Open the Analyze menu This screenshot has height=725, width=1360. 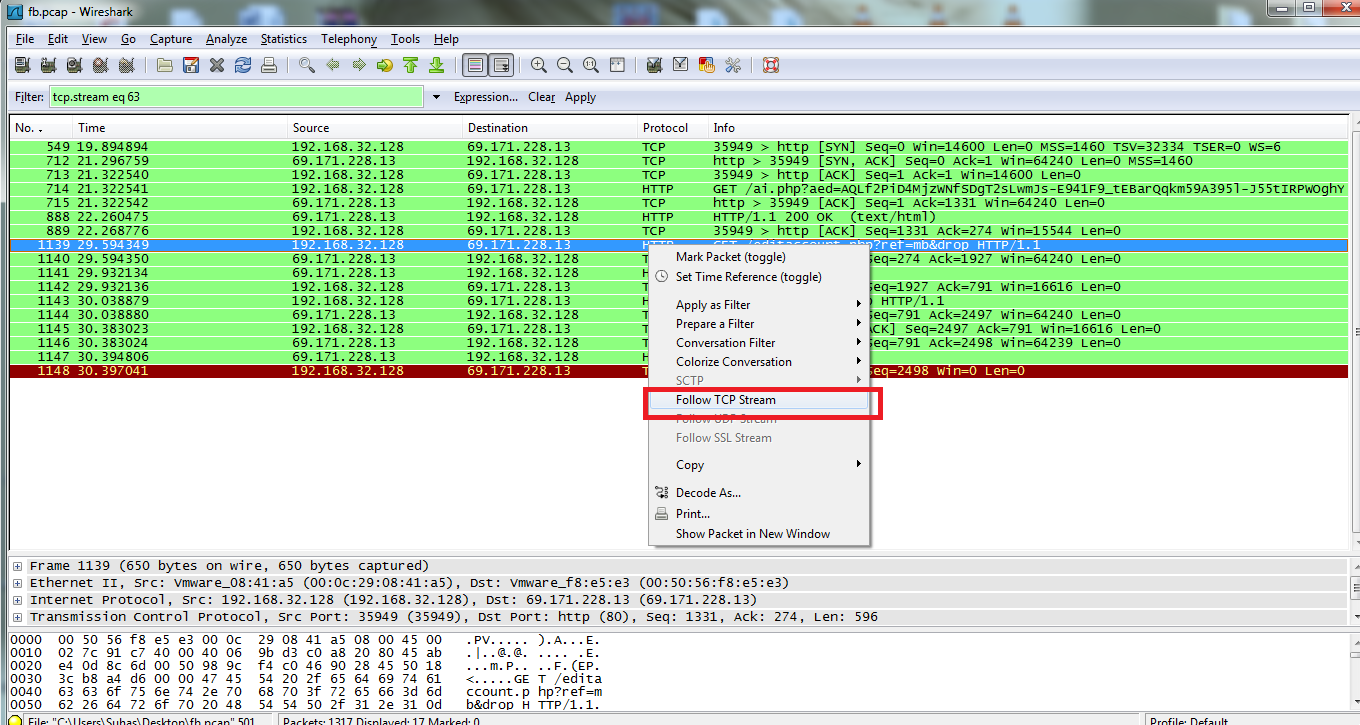pyautogui.click(x=226, y=39)
